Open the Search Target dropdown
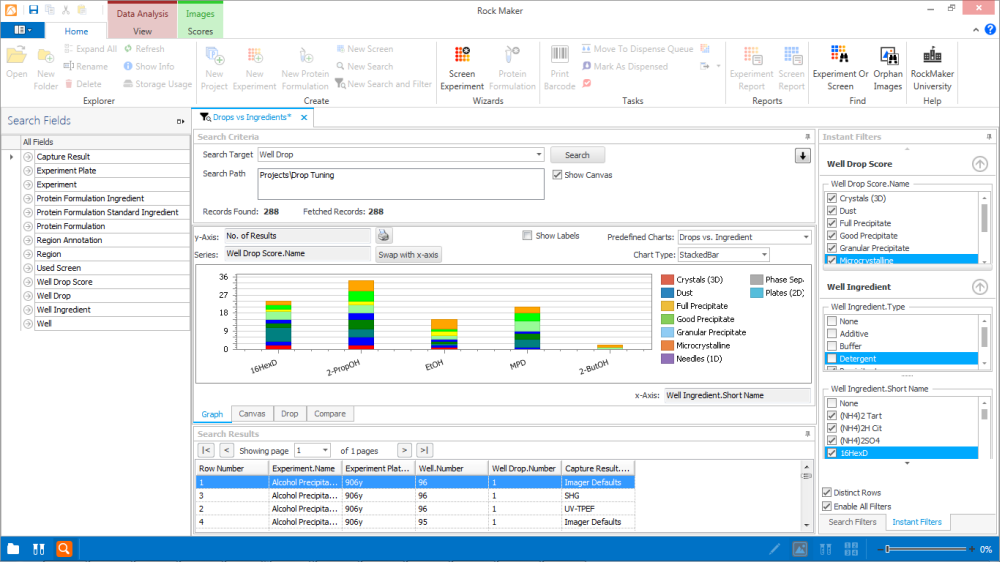 (x=538, y=154)
